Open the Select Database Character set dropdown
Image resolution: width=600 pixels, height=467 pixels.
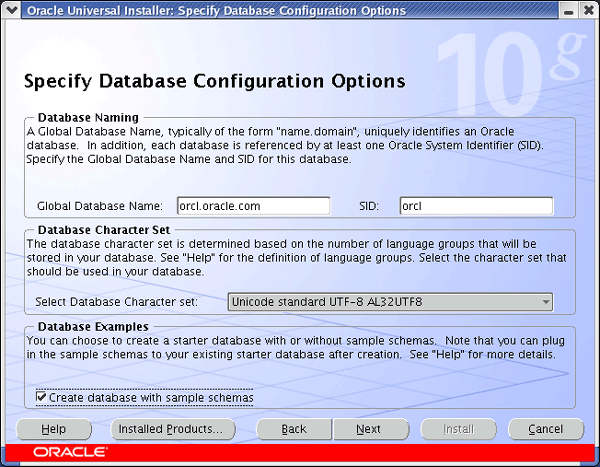pos(389,302)
